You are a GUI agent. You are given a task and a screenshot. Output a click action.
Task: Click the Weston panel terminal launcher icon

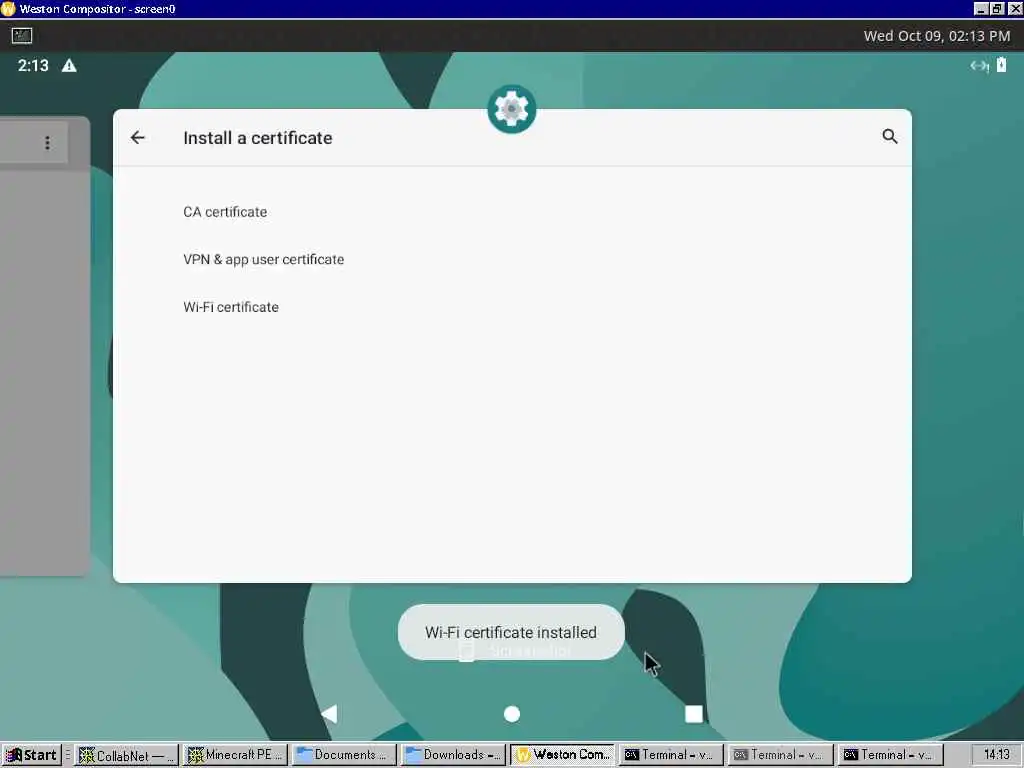22,36
